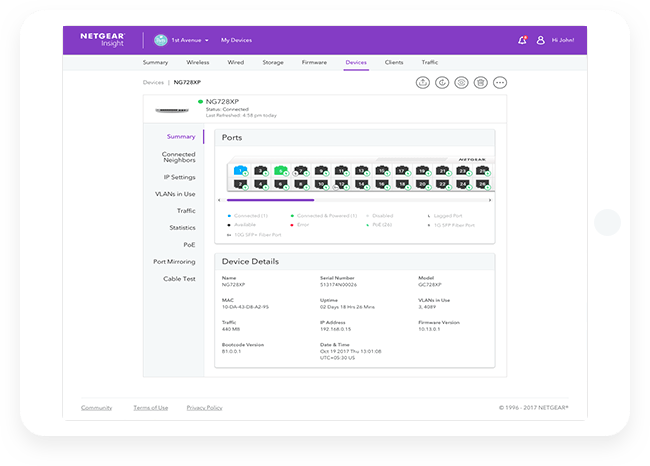Open the three-dots more options icon

[x=500, y=83]
